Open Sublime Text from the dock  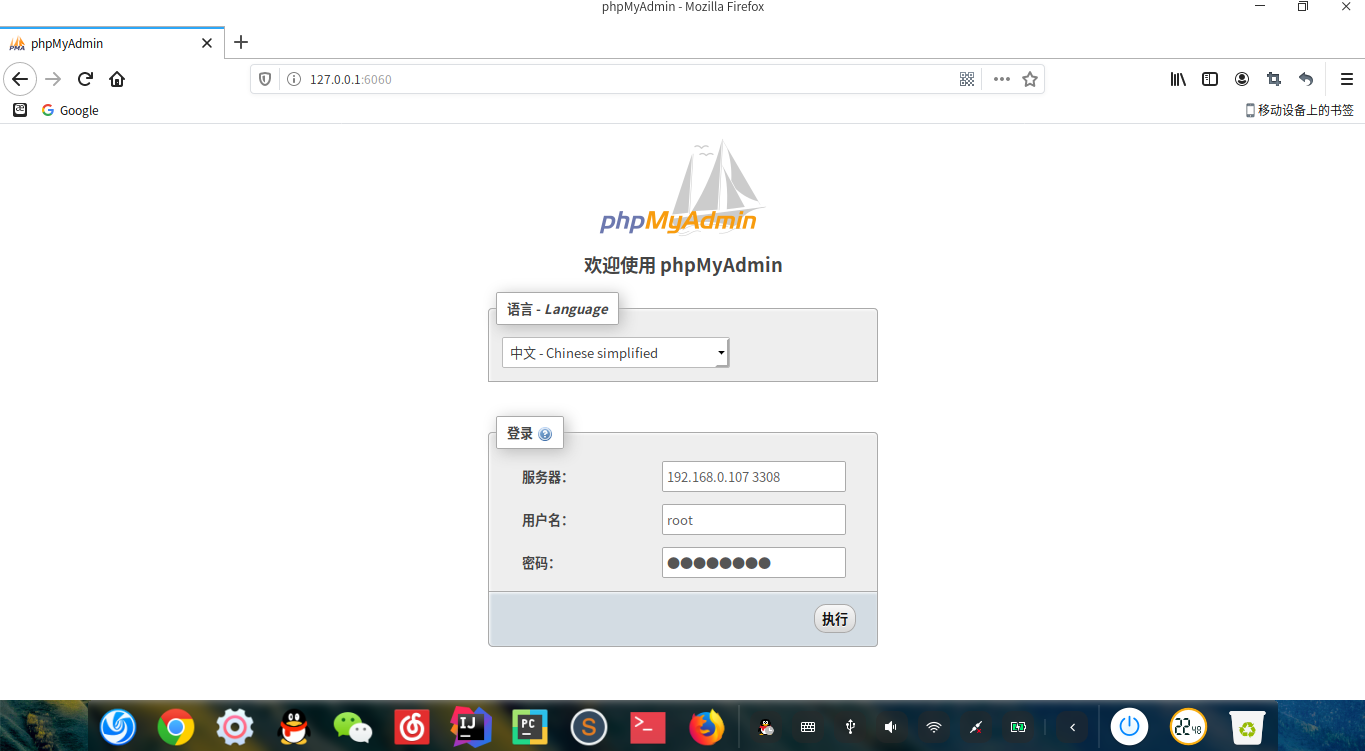point(589,727)
